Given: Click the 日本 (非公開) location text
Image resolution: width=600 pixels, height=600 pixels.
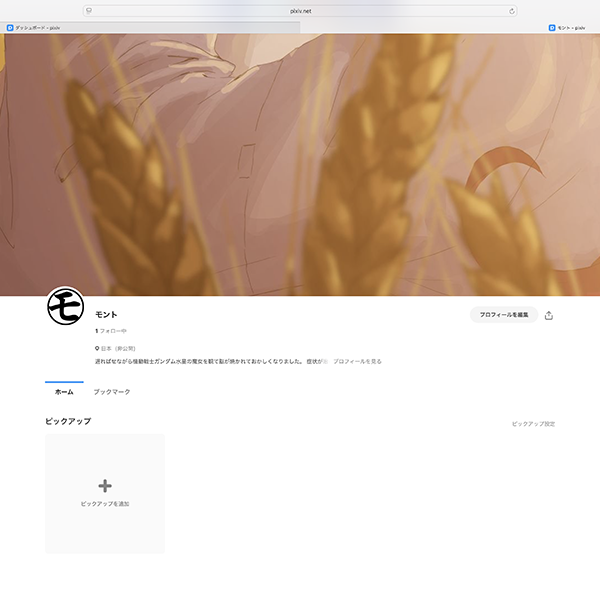Looking at the screenshot, I should click(118, 349).
